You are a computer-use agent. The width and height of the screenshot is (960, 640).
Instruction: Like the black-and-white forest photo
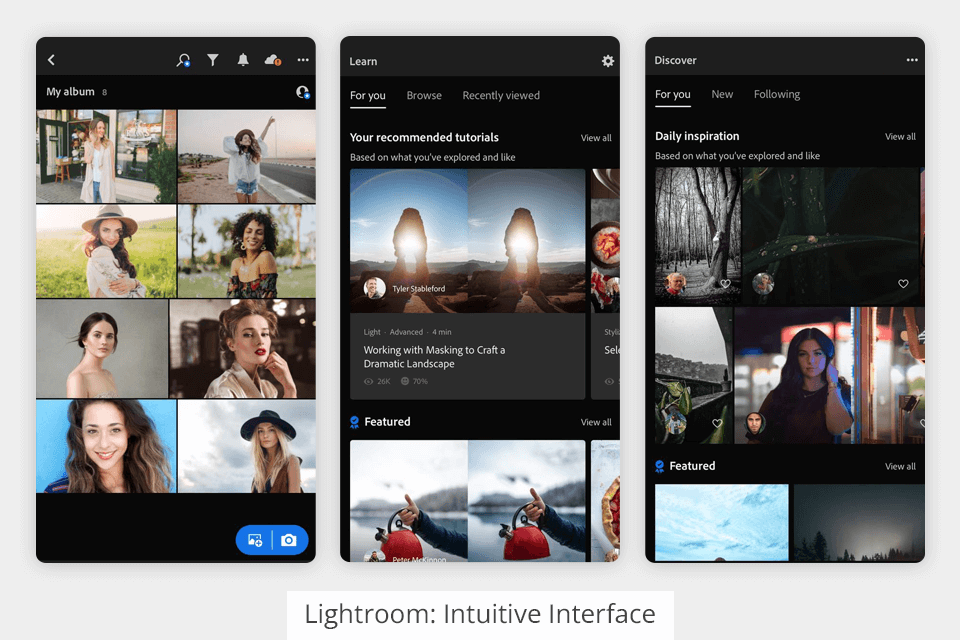(x=726, y=284)
